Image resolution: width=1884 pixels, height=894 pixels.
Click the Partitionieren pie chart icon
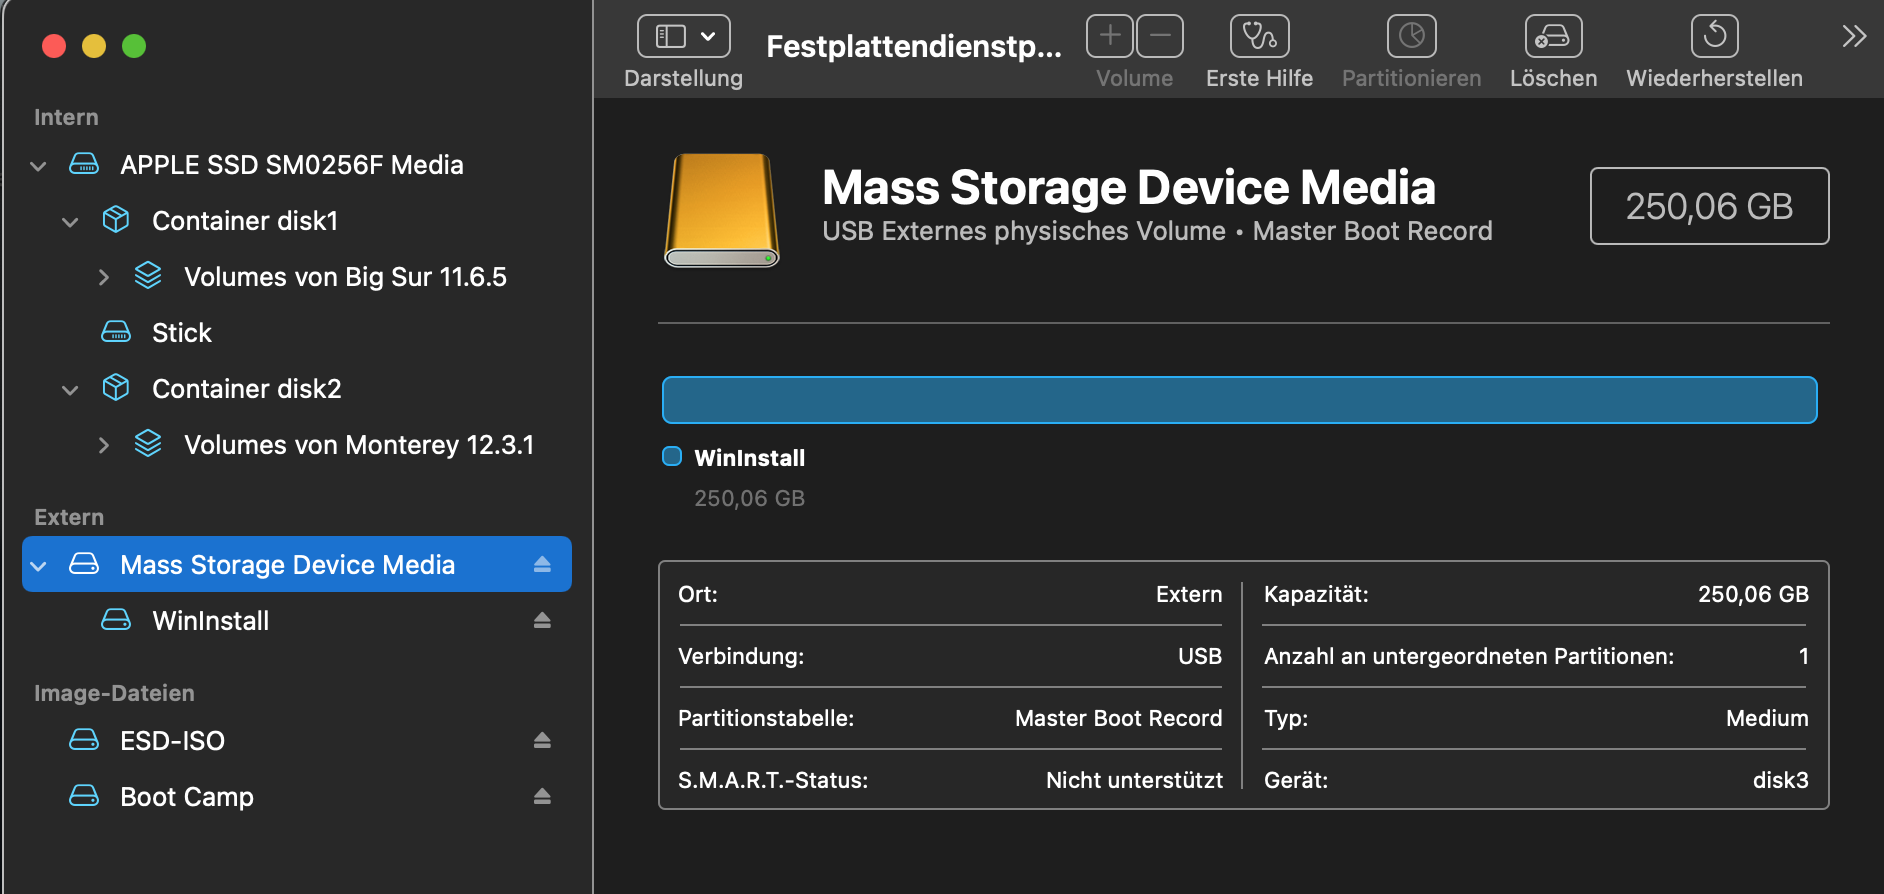click(x=1411, y=37)
